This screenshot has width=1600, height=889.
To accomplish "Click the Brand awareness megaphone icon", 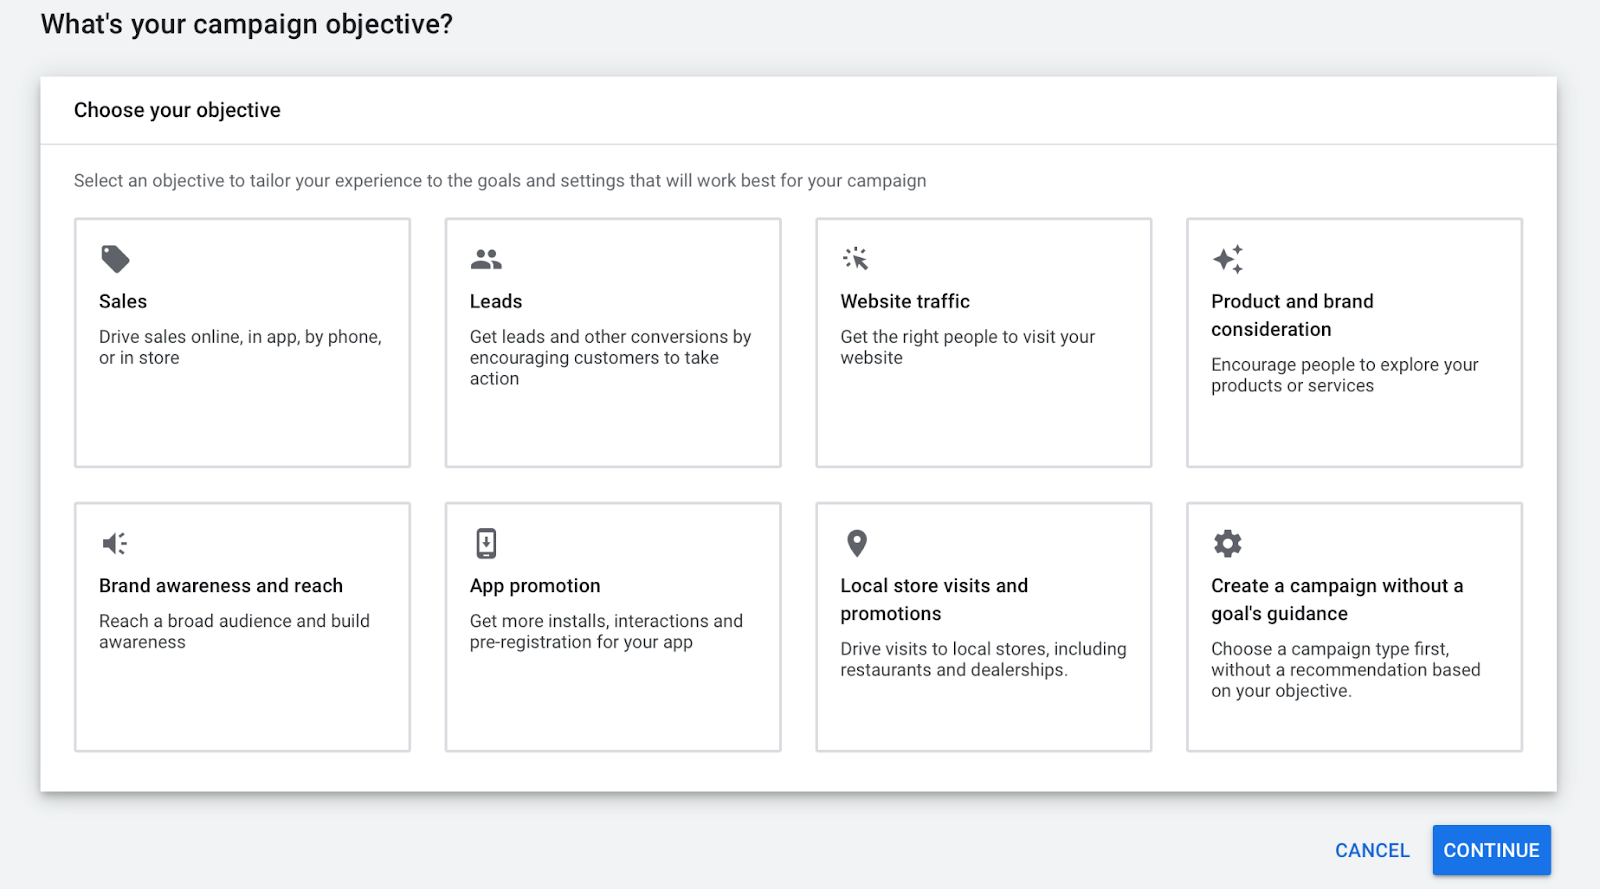I will click(x=115, y=543).
